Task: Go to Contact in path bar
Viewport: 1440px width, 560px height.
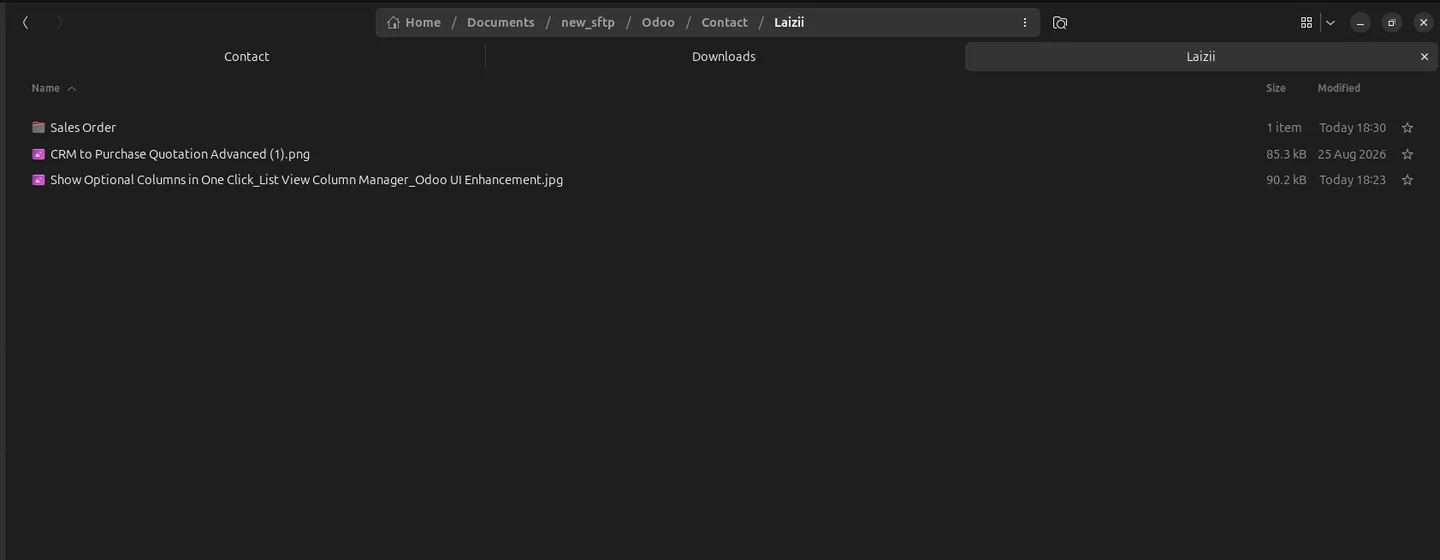Action: (x=725, y=22)
